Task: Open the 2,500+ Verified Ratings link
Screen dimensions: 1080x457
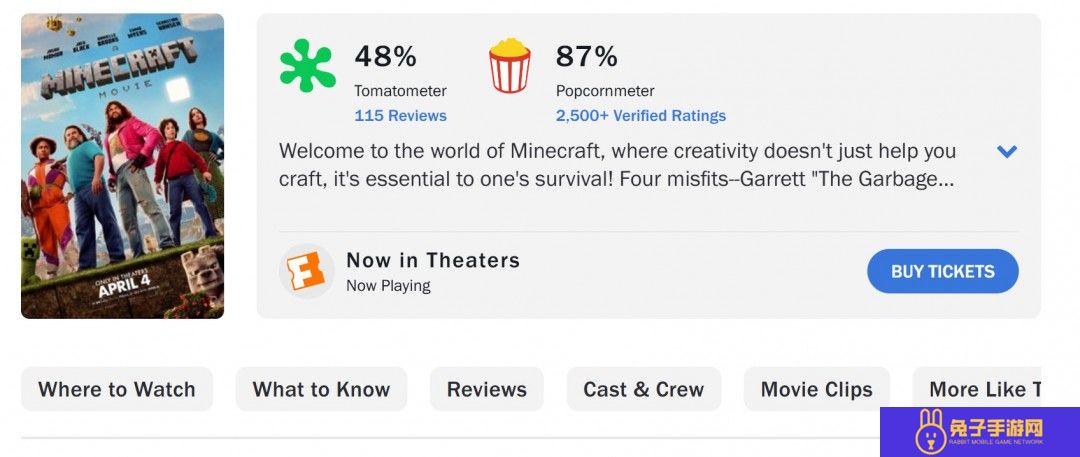Action: coord(641,116)
